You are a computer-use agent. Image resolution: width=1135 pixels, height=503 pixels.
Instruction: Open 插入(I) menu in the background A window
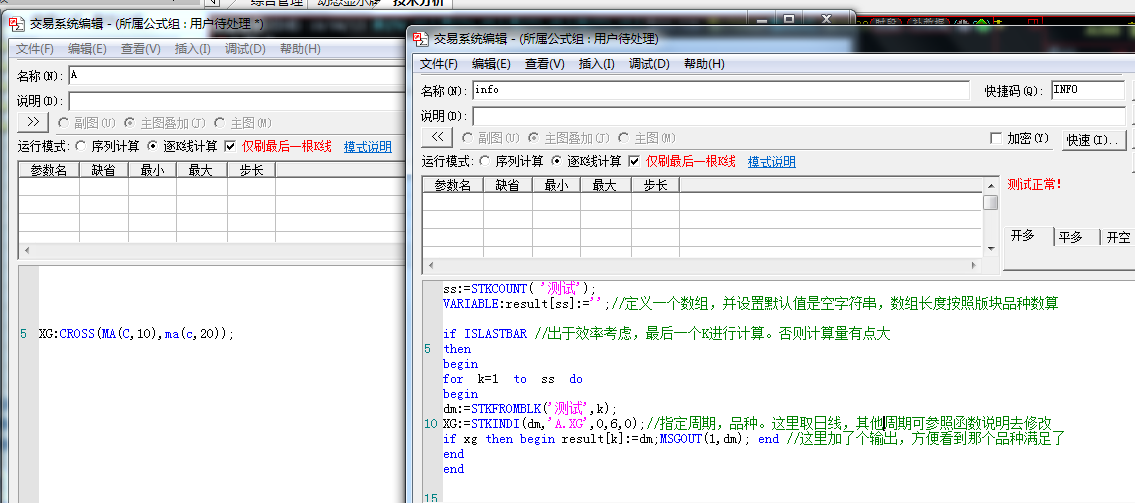193,49
